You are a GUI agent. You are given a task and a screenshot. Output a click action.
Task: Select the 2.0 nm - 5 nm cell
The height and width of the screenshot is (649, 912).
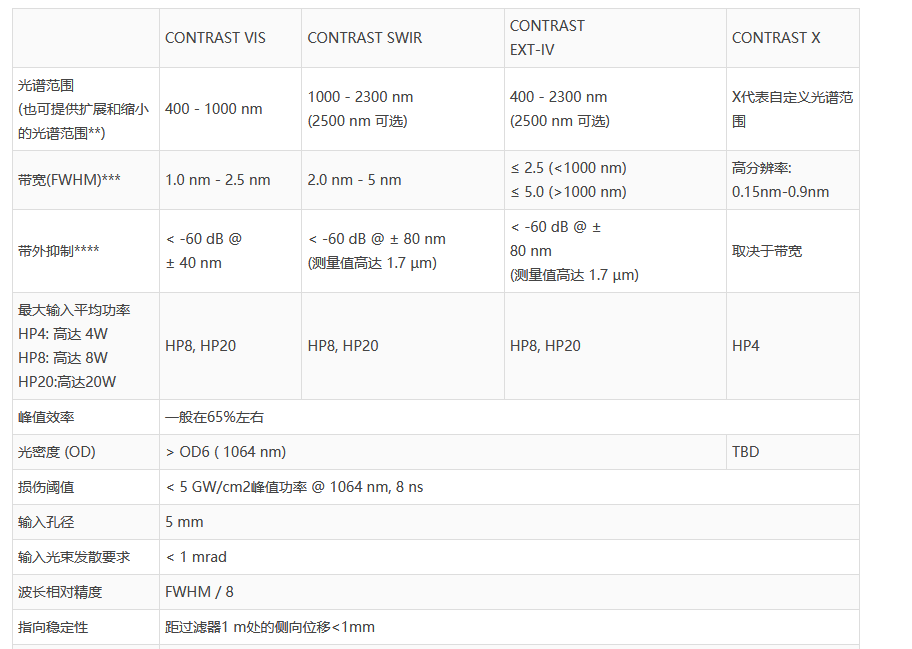pyautogui.click(x=354, y=180)
